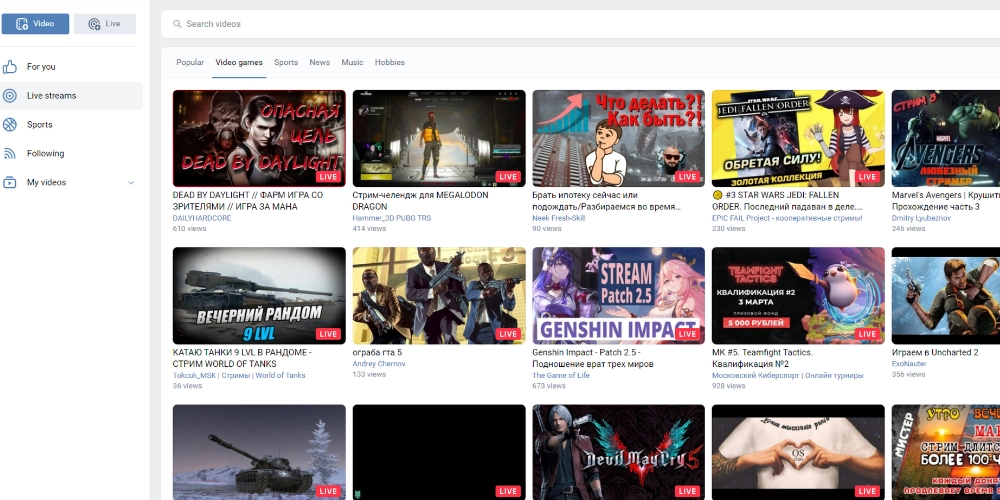Open Andrey Chernov's channel link
This screenshot has height=500, width=1000.
pyautogui.click(x=379, y=364)
